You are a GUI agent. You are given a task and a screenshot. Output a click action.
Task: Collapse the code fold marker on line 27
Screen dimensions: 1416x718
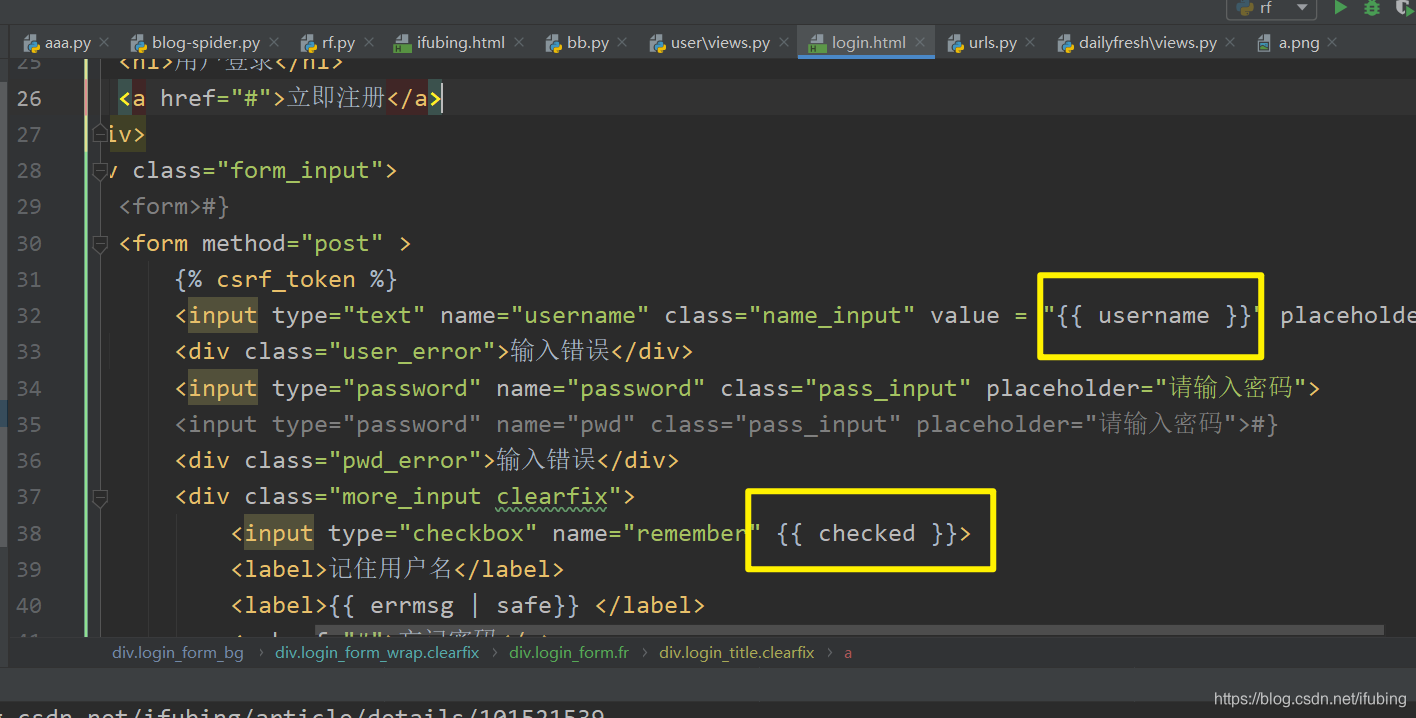[99, 134]
